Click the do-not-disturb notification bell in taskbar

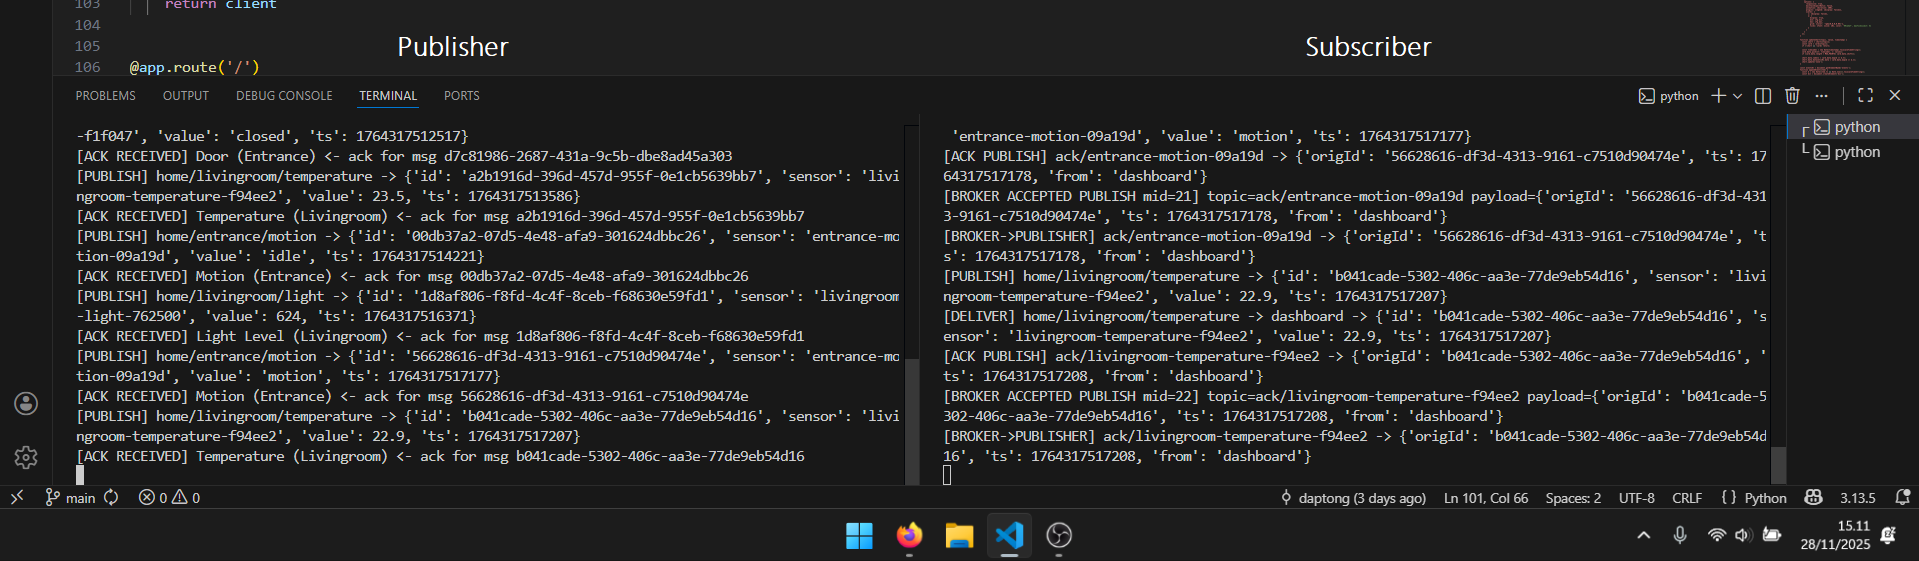1888,536
